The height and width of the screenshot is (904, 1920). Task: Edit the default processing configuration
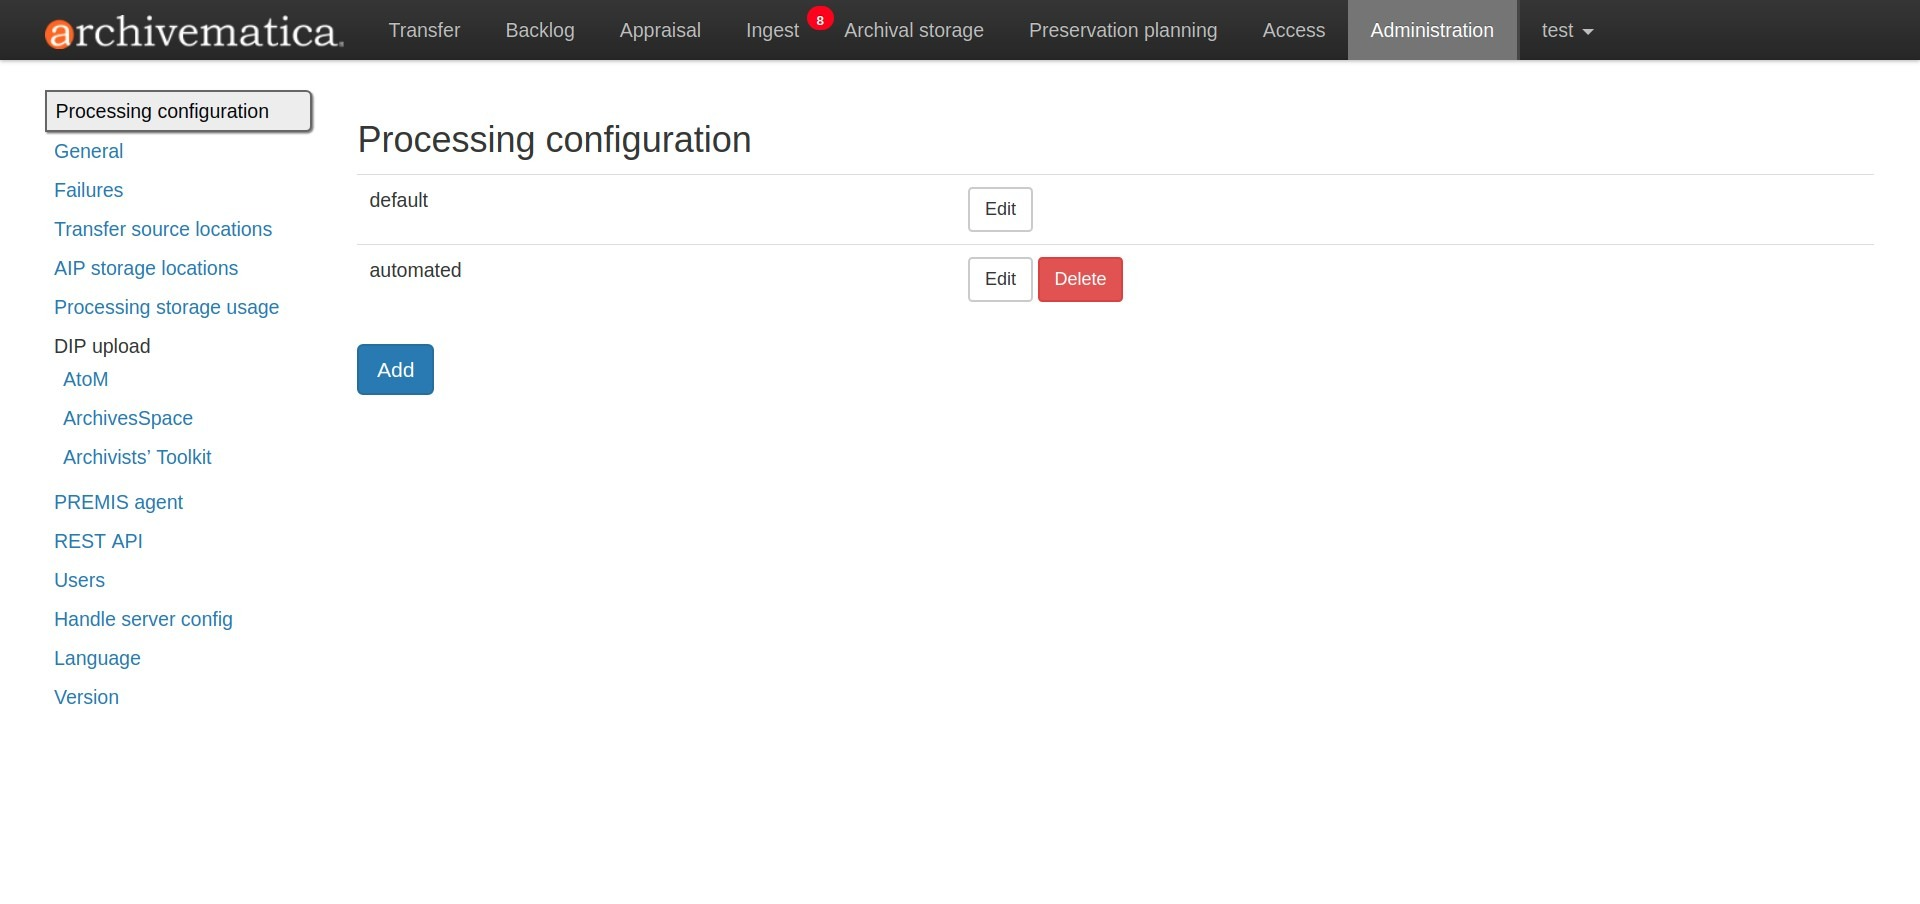tap(1000, 209)
